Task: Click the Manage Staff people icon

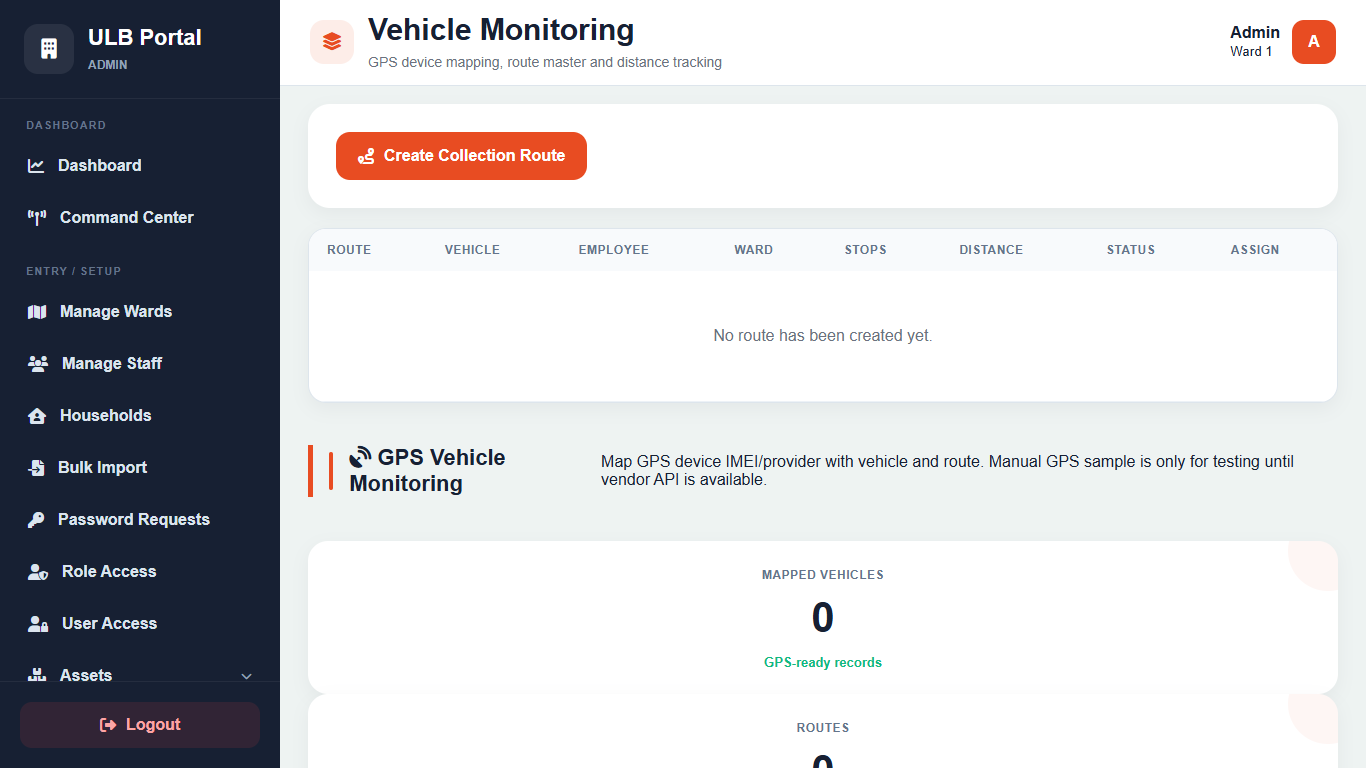Action: (38, 364)
